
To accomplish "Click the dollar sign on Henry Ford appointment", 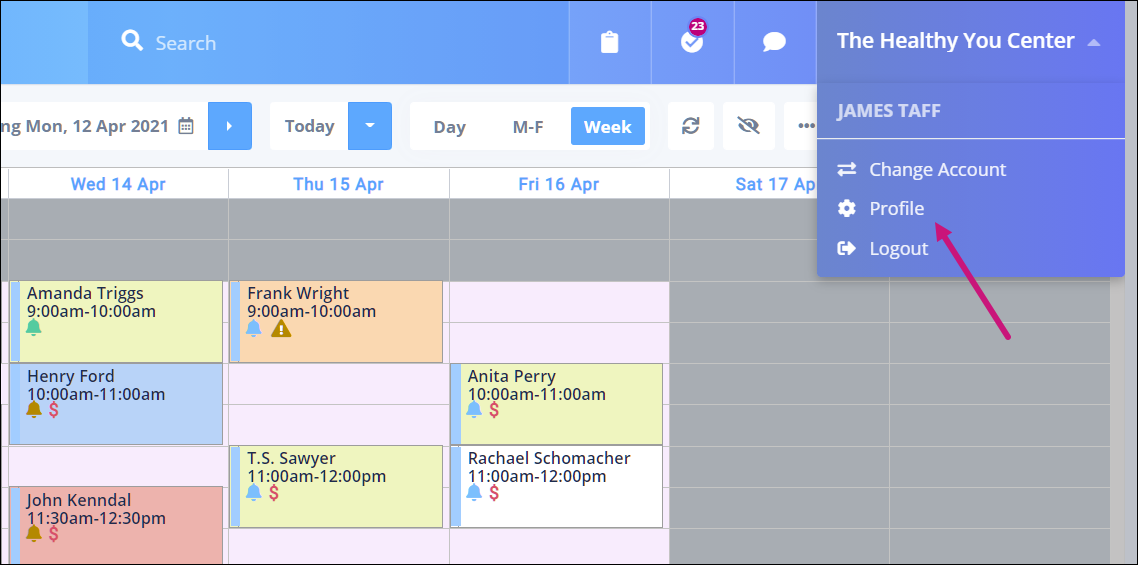I will 54,410.
